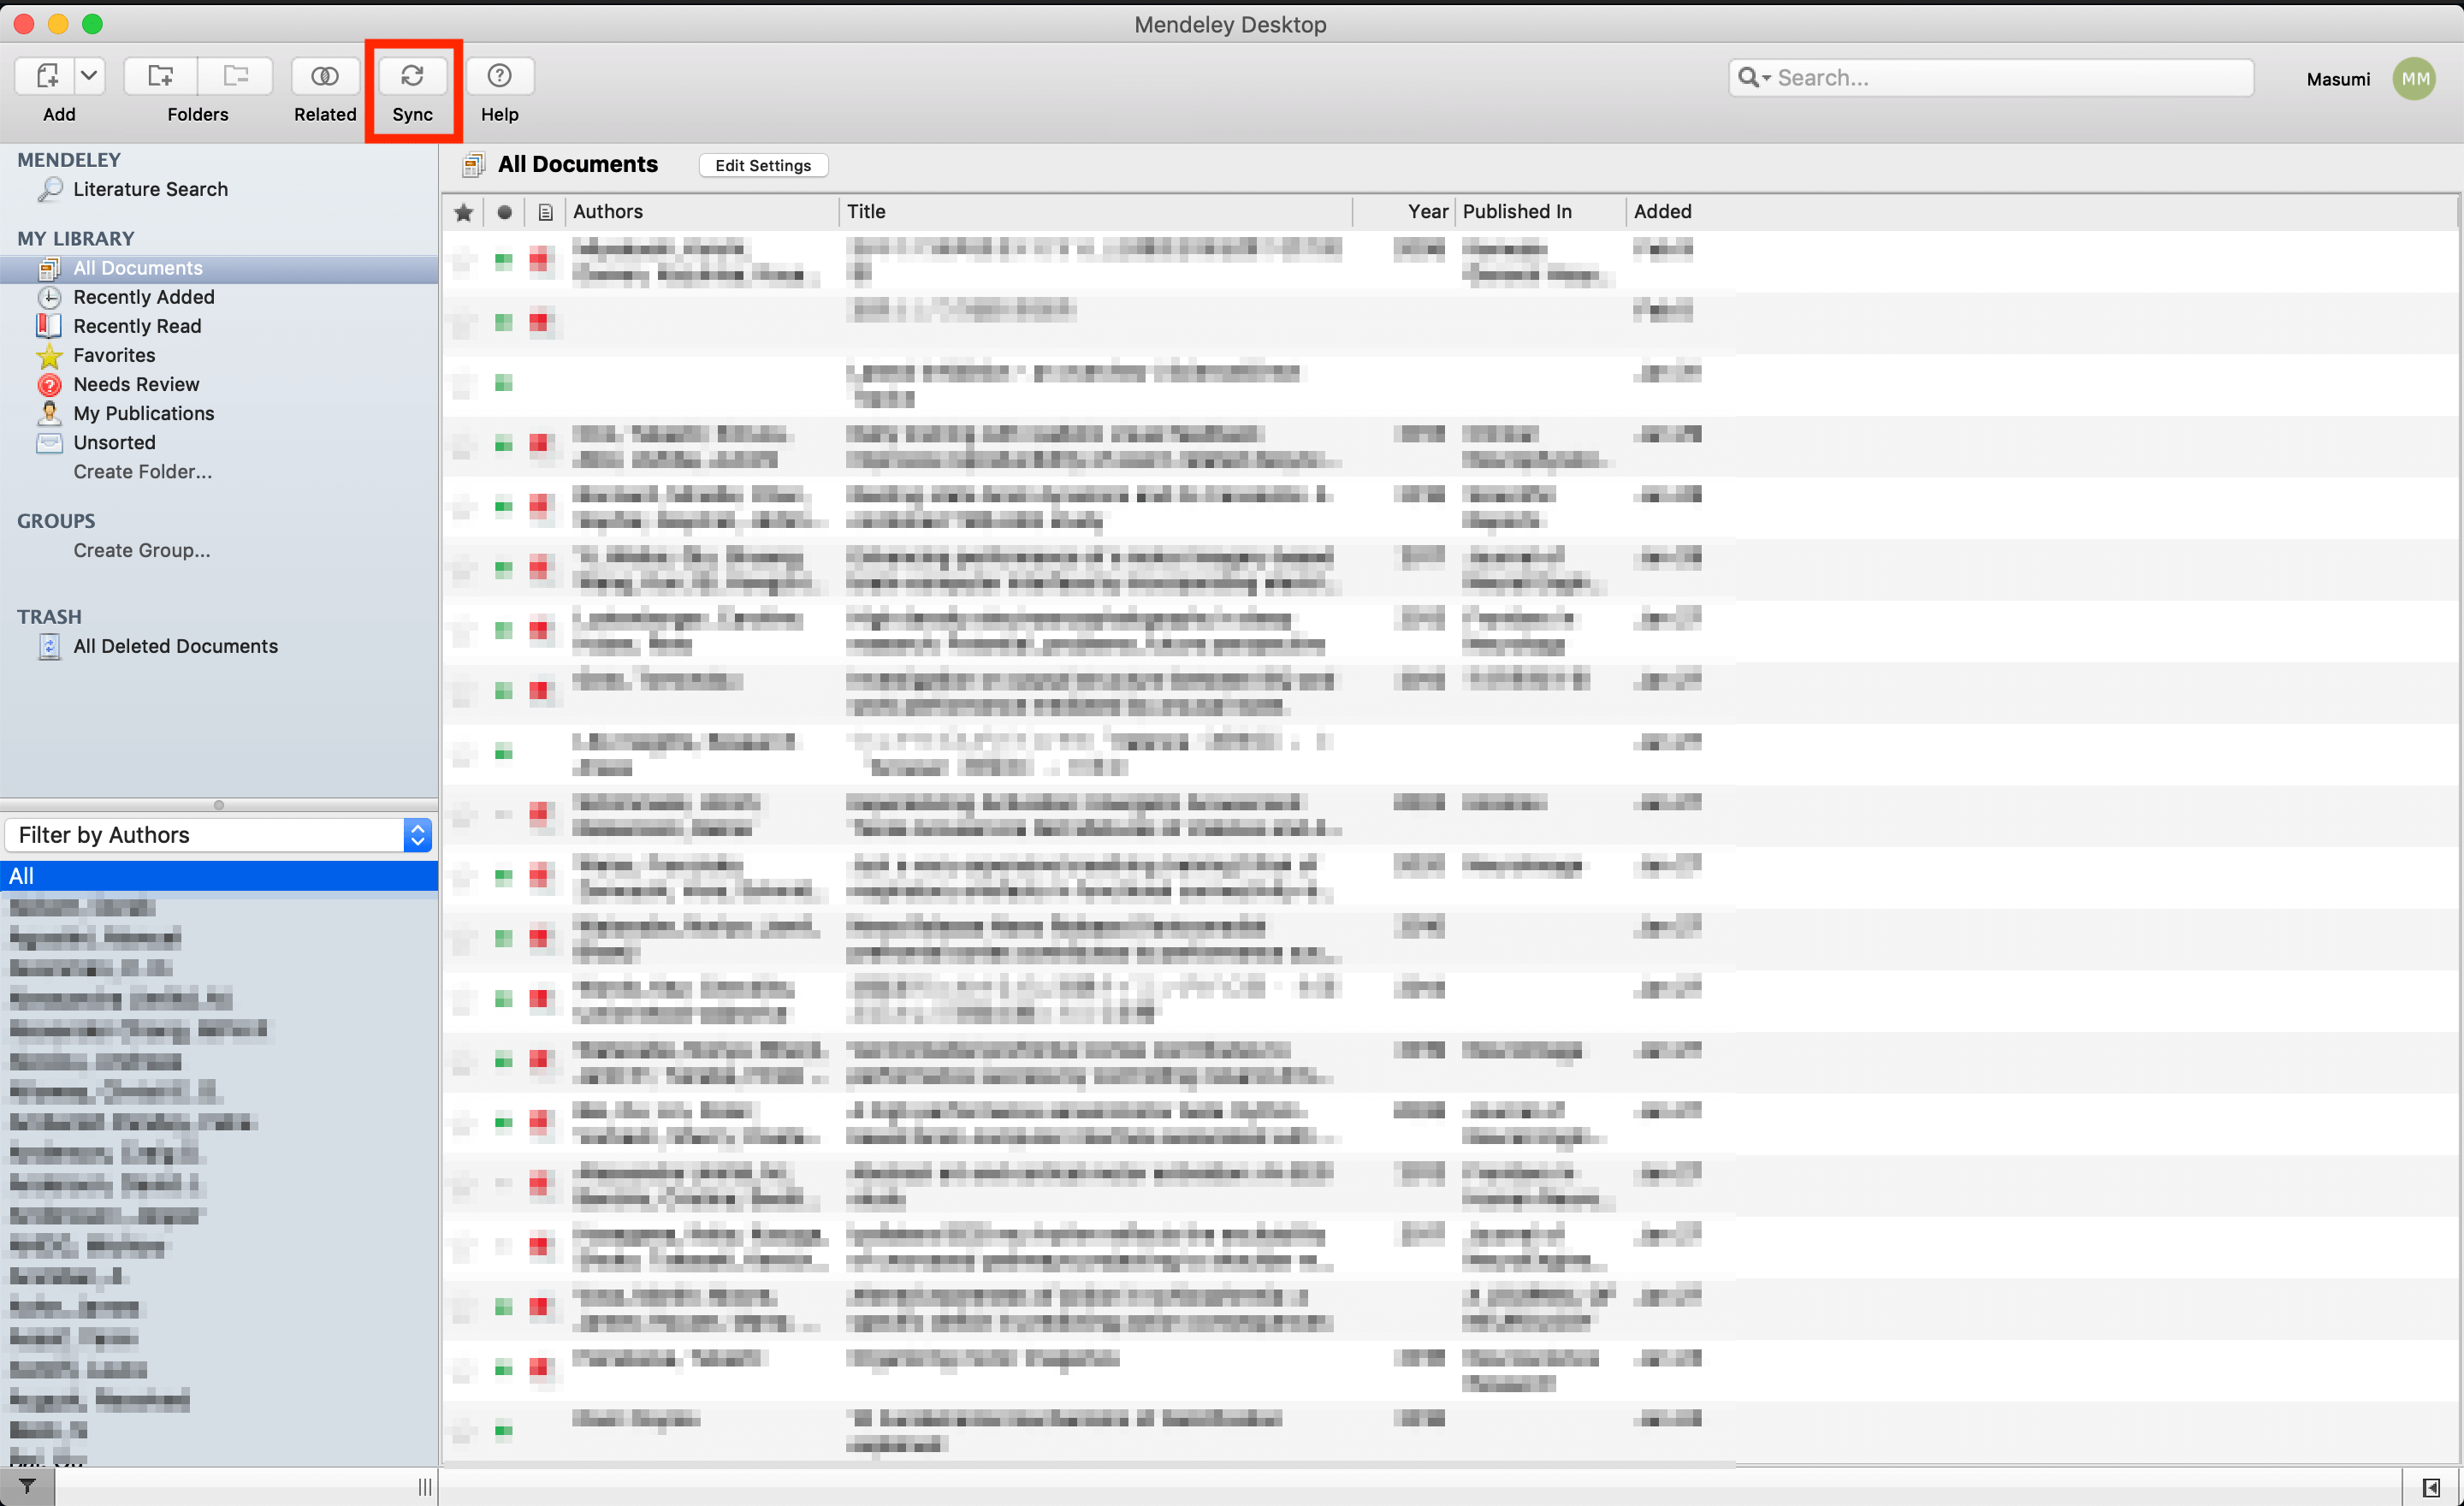This screenshot has width=2464, height=1506.
Task: Click the Masumi account name
Action: [x=2338, y=79]
